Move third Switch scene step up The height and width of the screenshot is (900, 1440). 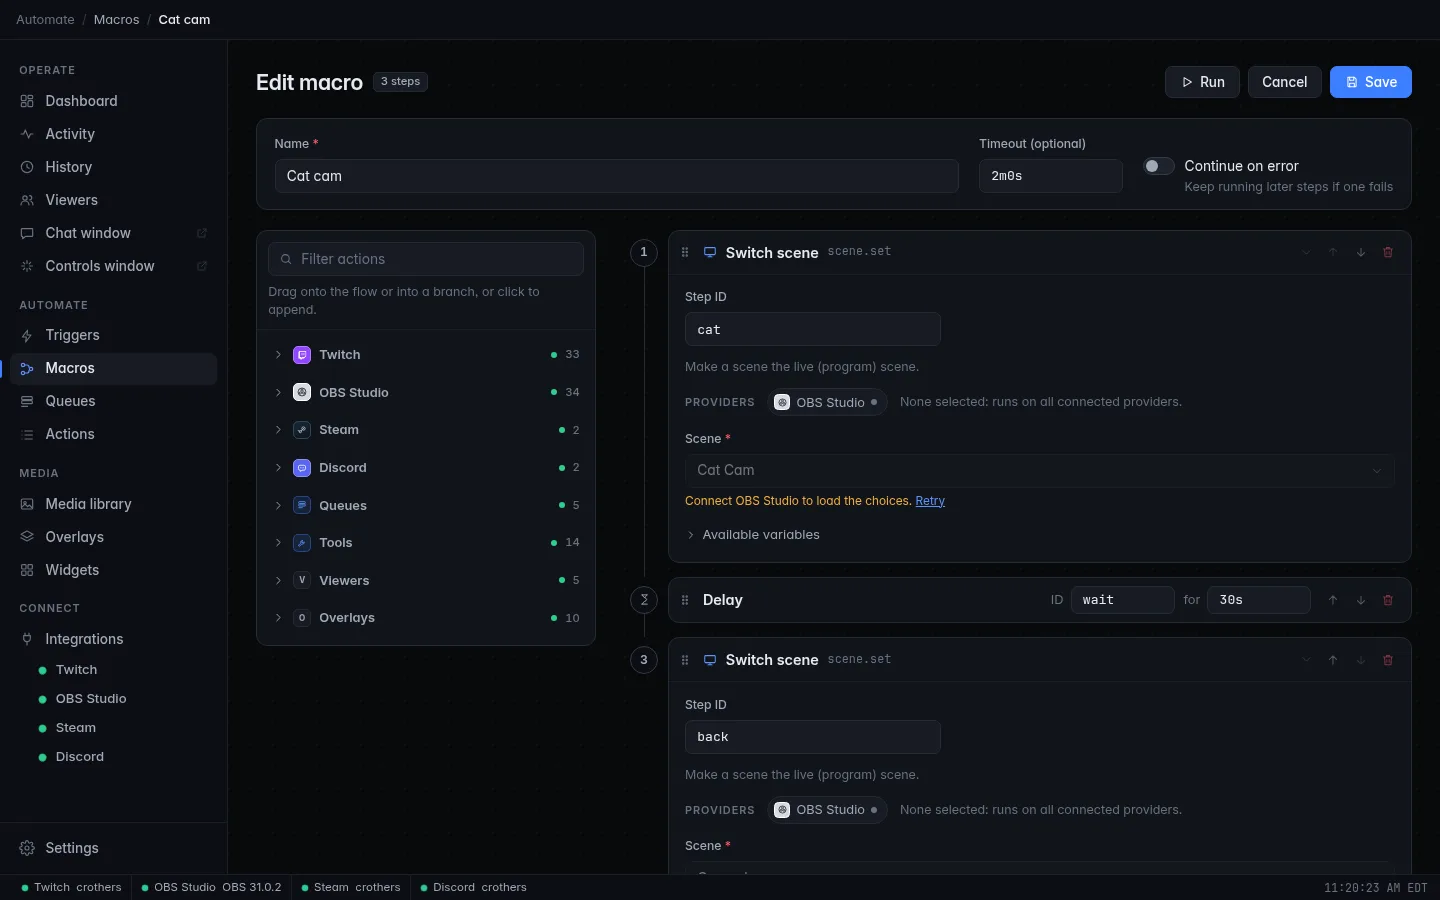point(1333,660)
